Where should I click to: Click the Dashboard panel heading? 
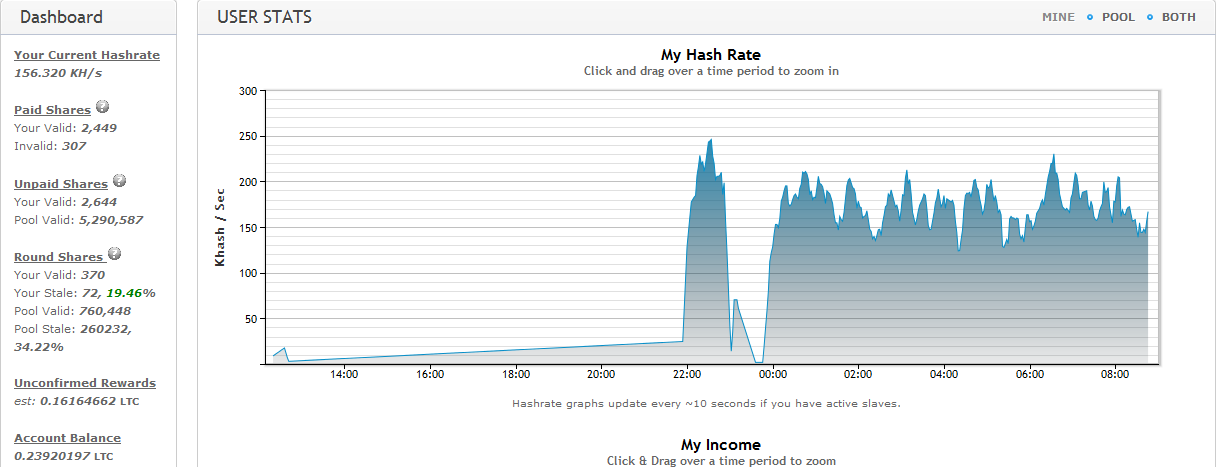(61, 17)
